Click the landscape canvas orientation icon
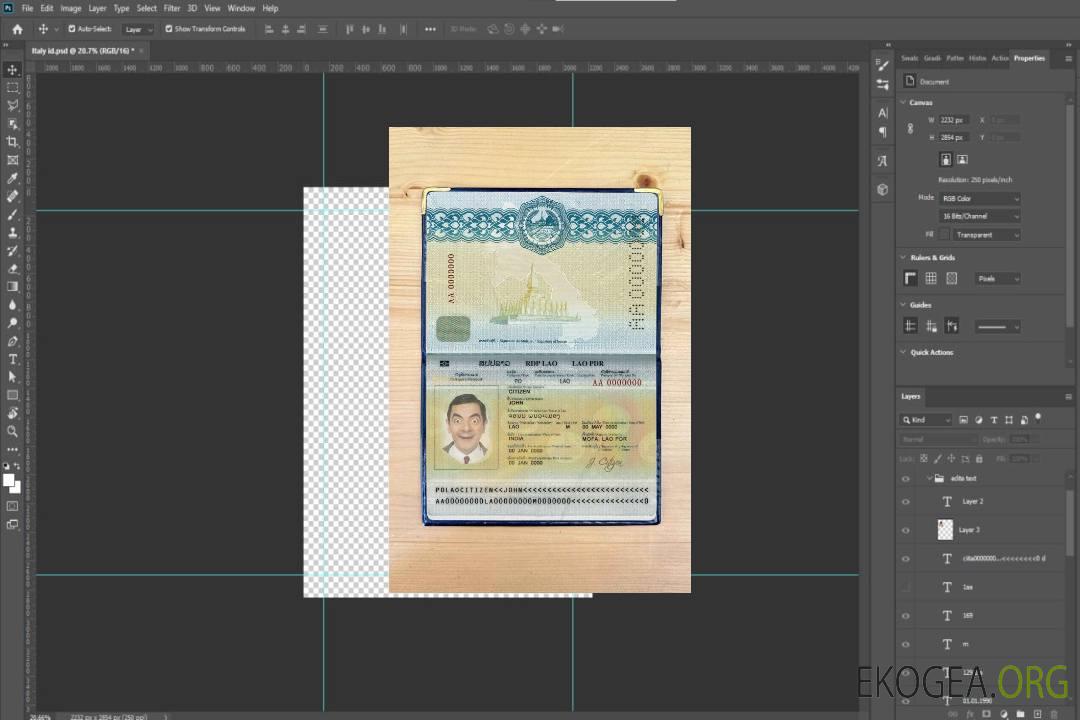This screenshot has width=1080, height=720. [962, 159]
